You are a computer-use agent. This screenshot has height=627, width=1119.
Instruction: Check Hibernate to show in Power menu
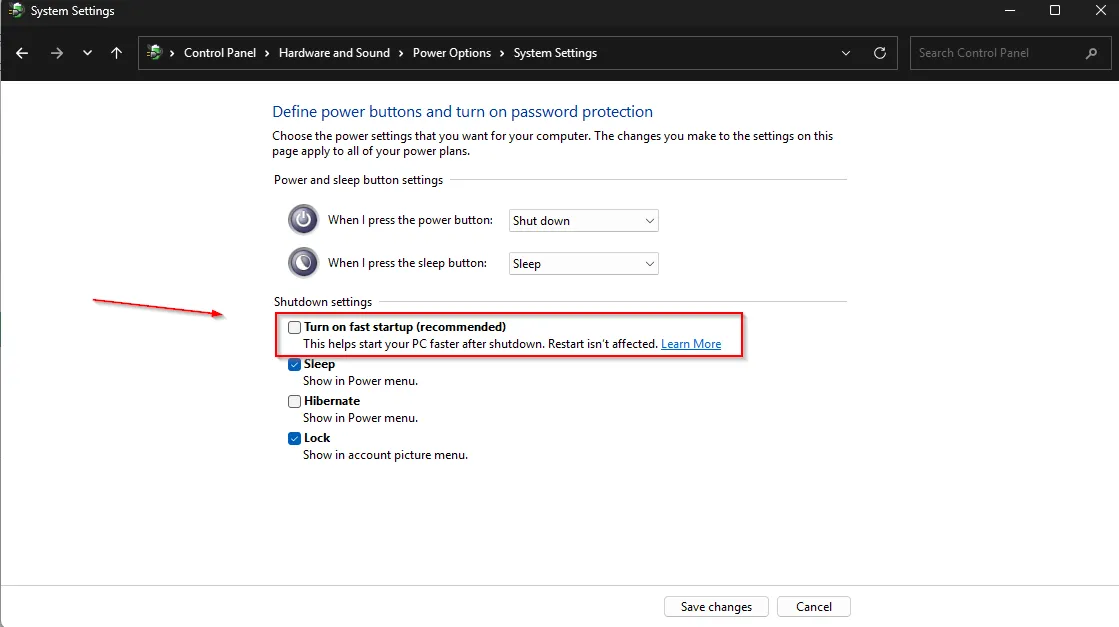(x=294, y=401)
